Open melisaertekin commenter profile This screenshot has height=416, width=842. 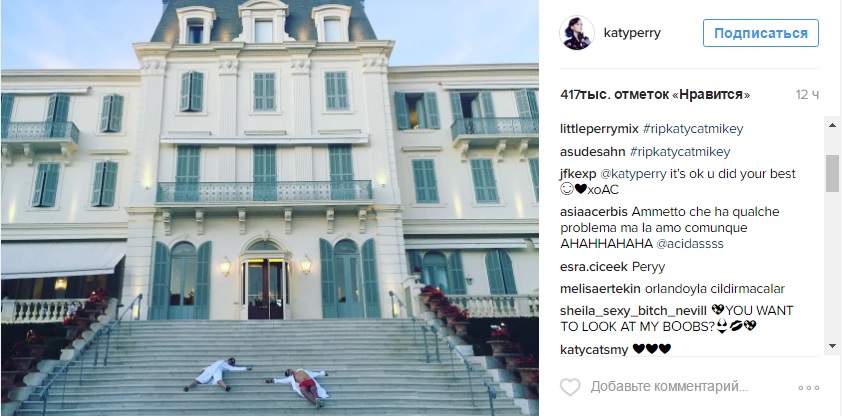point(600,289)
